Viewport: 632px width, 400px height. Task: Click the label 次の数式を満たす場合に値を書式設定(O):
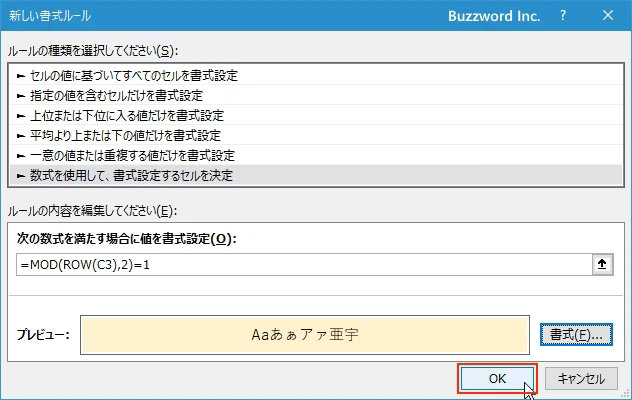127,239
